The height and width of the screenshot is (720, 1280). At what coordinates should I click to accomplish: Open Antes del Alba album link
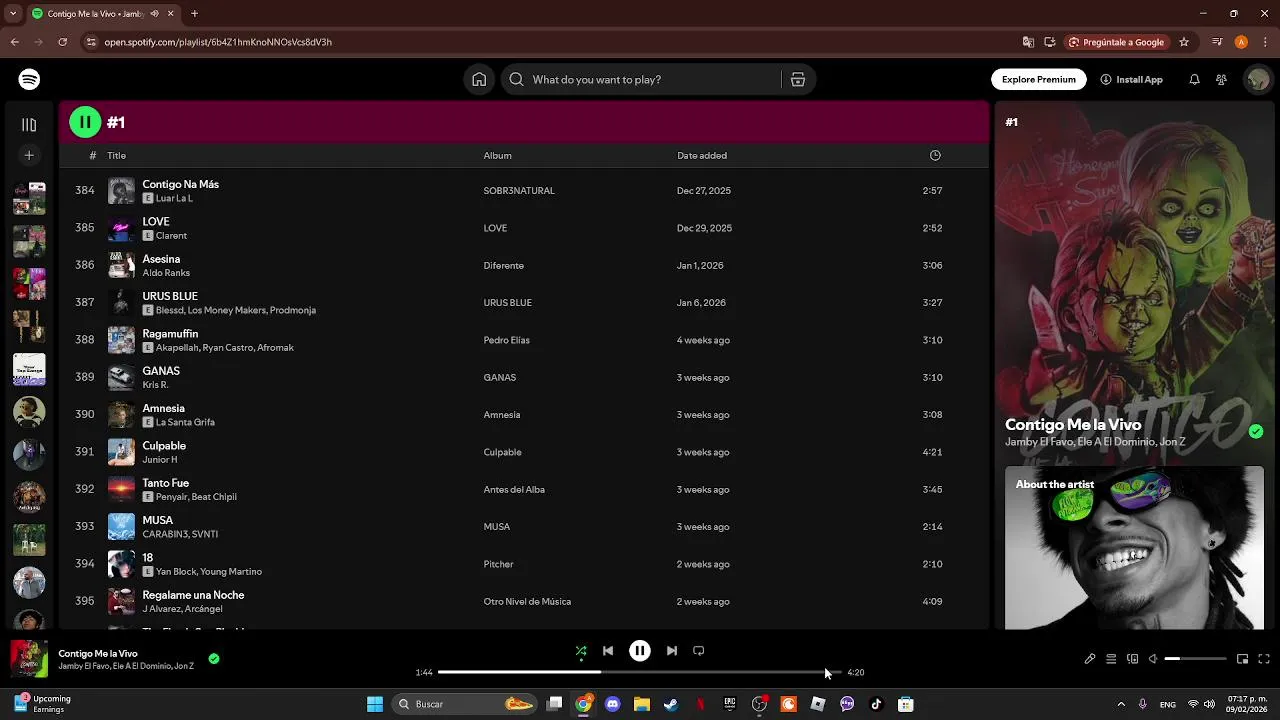[x=514, y=489]
